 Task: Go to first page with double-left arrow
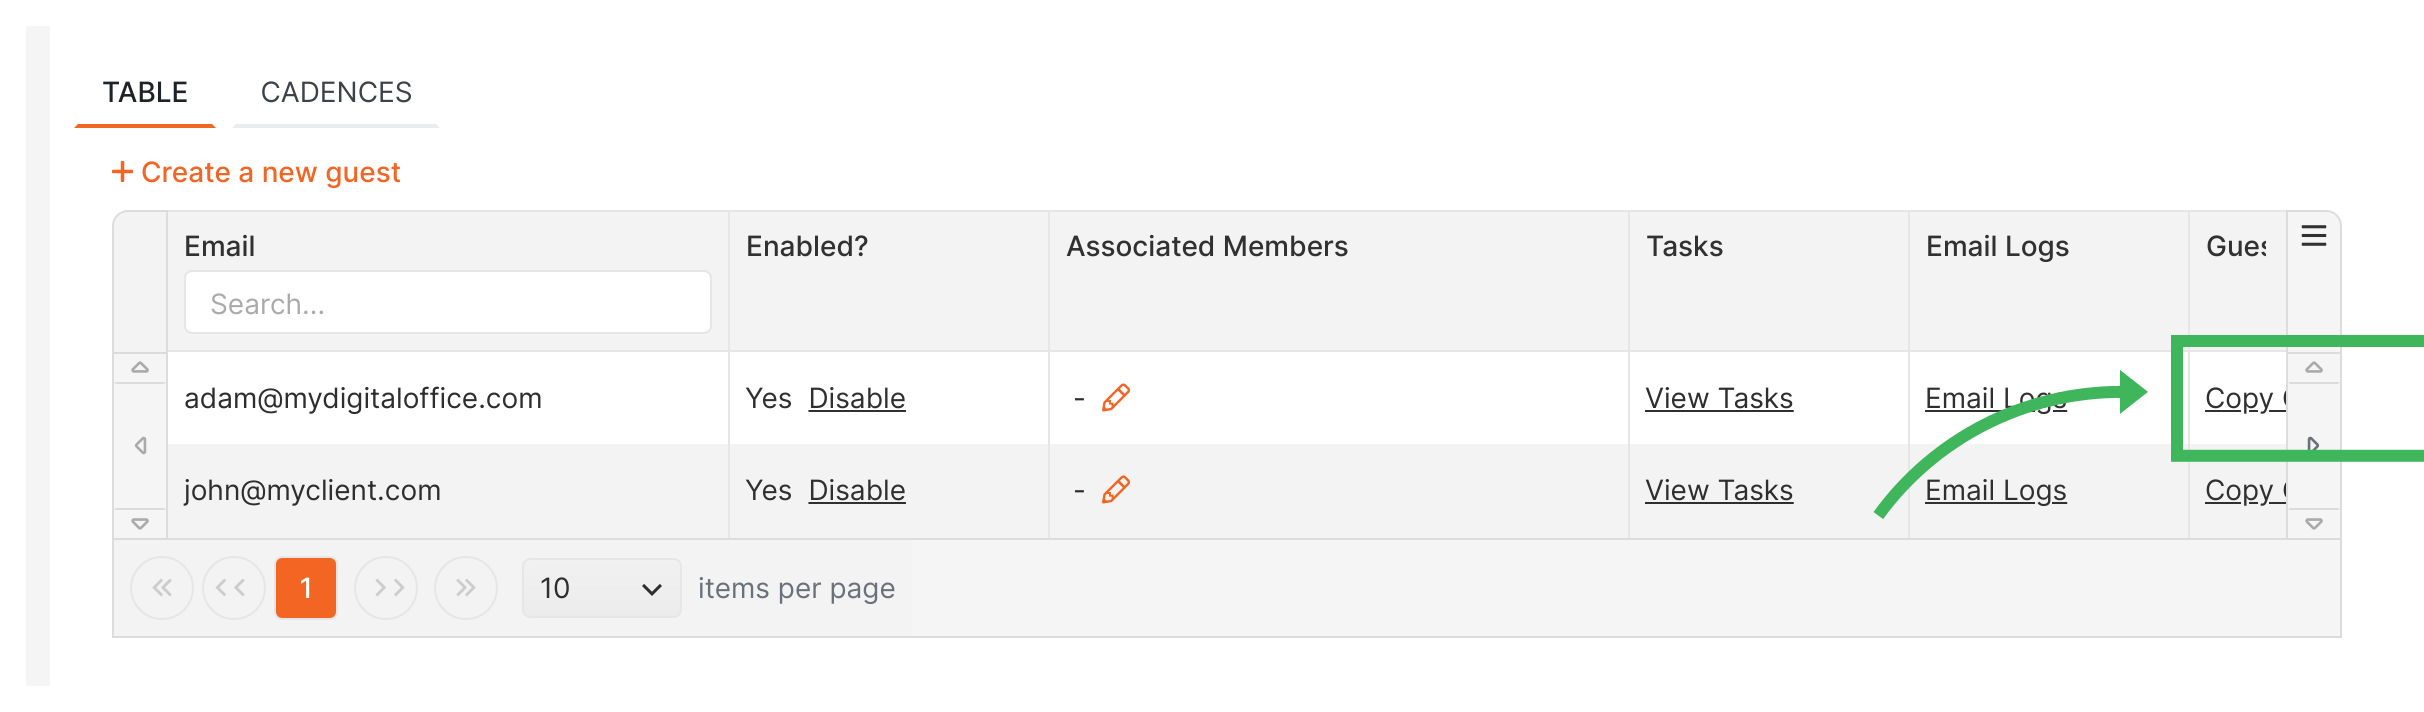pyautogui.click(x=162, y=588)
